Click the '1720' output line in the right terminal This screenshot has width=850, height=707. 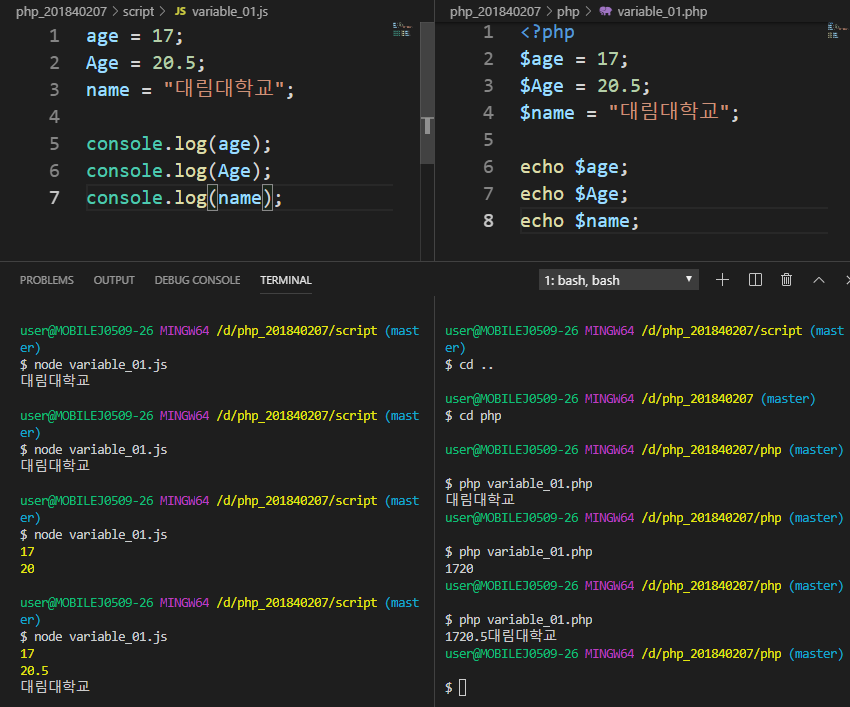click(x=459, y=569)
